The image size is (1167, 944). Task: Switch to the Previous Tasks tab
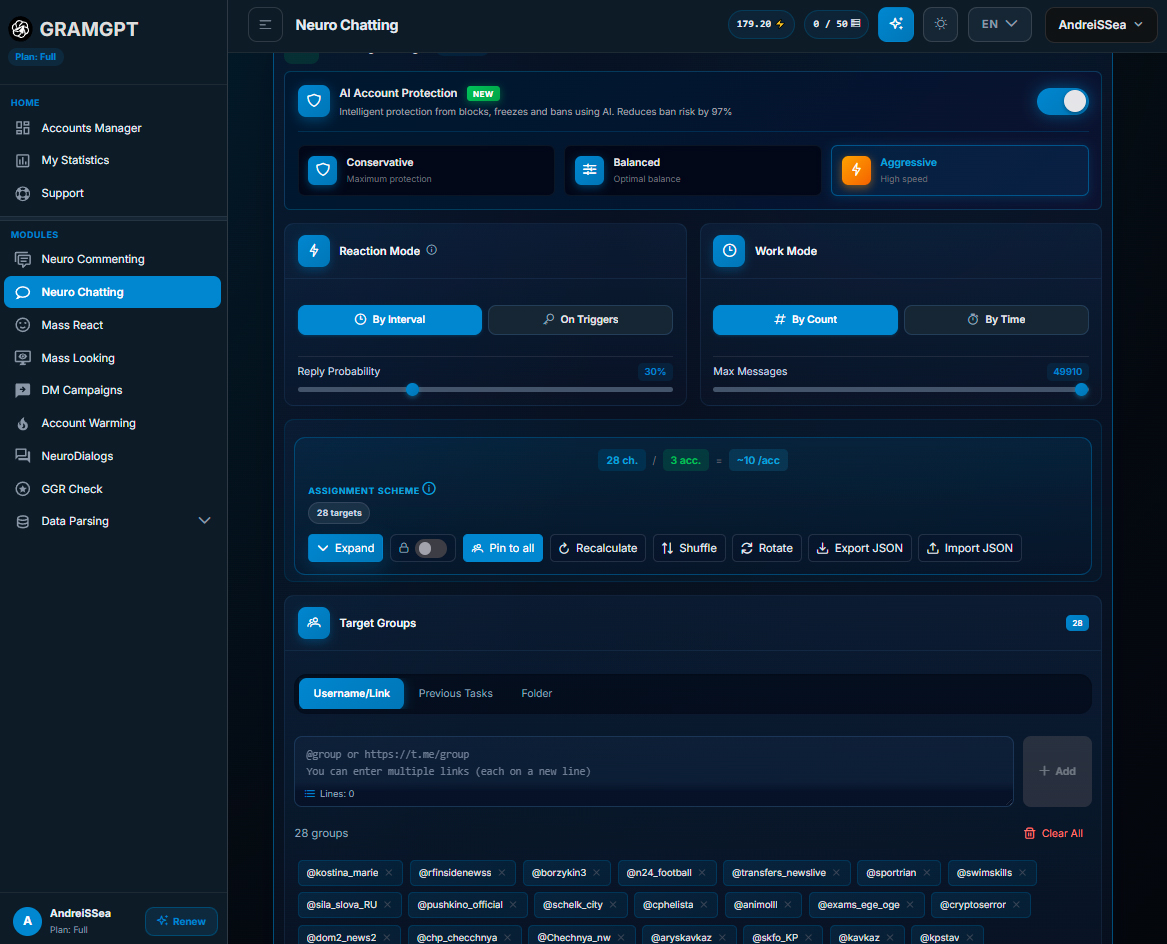click(455, 693)
